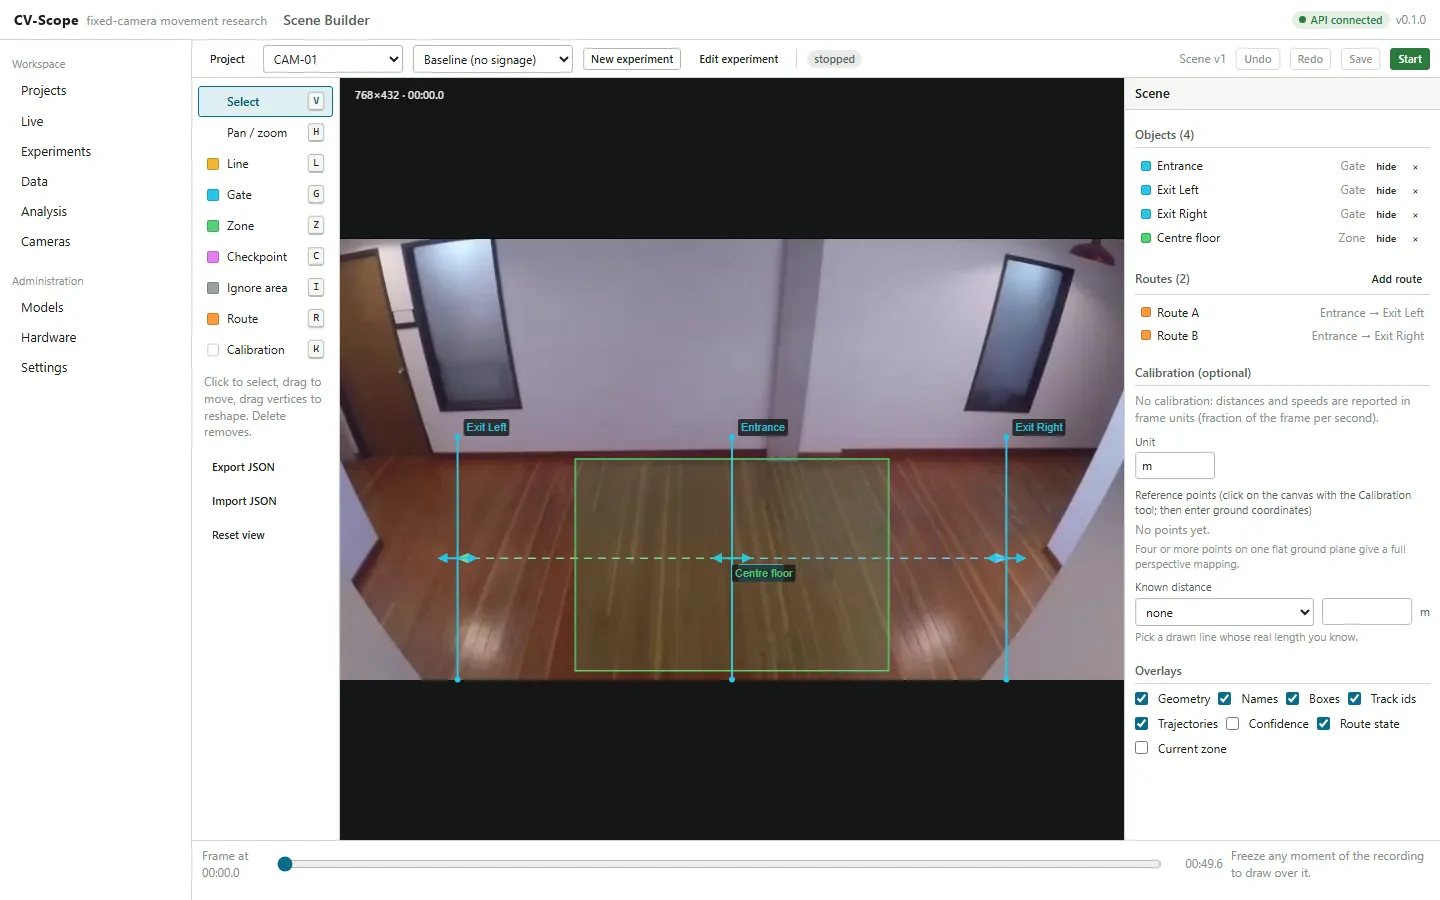Open the Cameras section
Screen dimensions: 1440x900
46,242
